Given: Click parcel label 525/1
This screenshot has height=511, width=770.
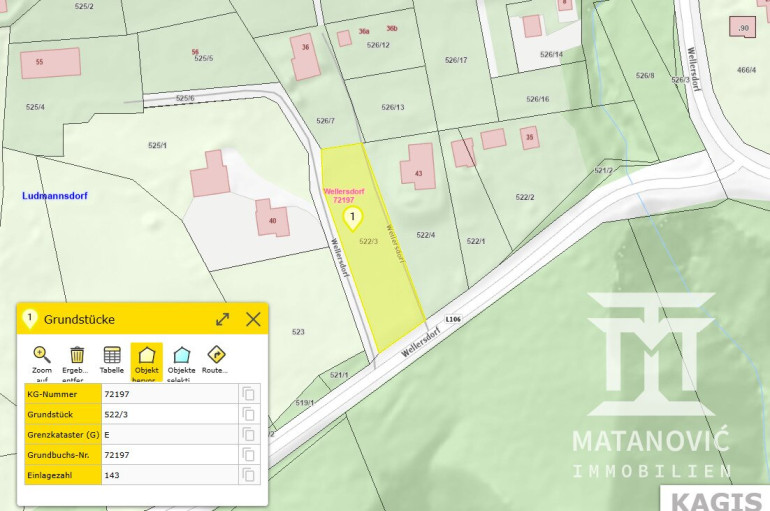Looking at the screenshot, I should pyautogui.click(x=157, y=145).
